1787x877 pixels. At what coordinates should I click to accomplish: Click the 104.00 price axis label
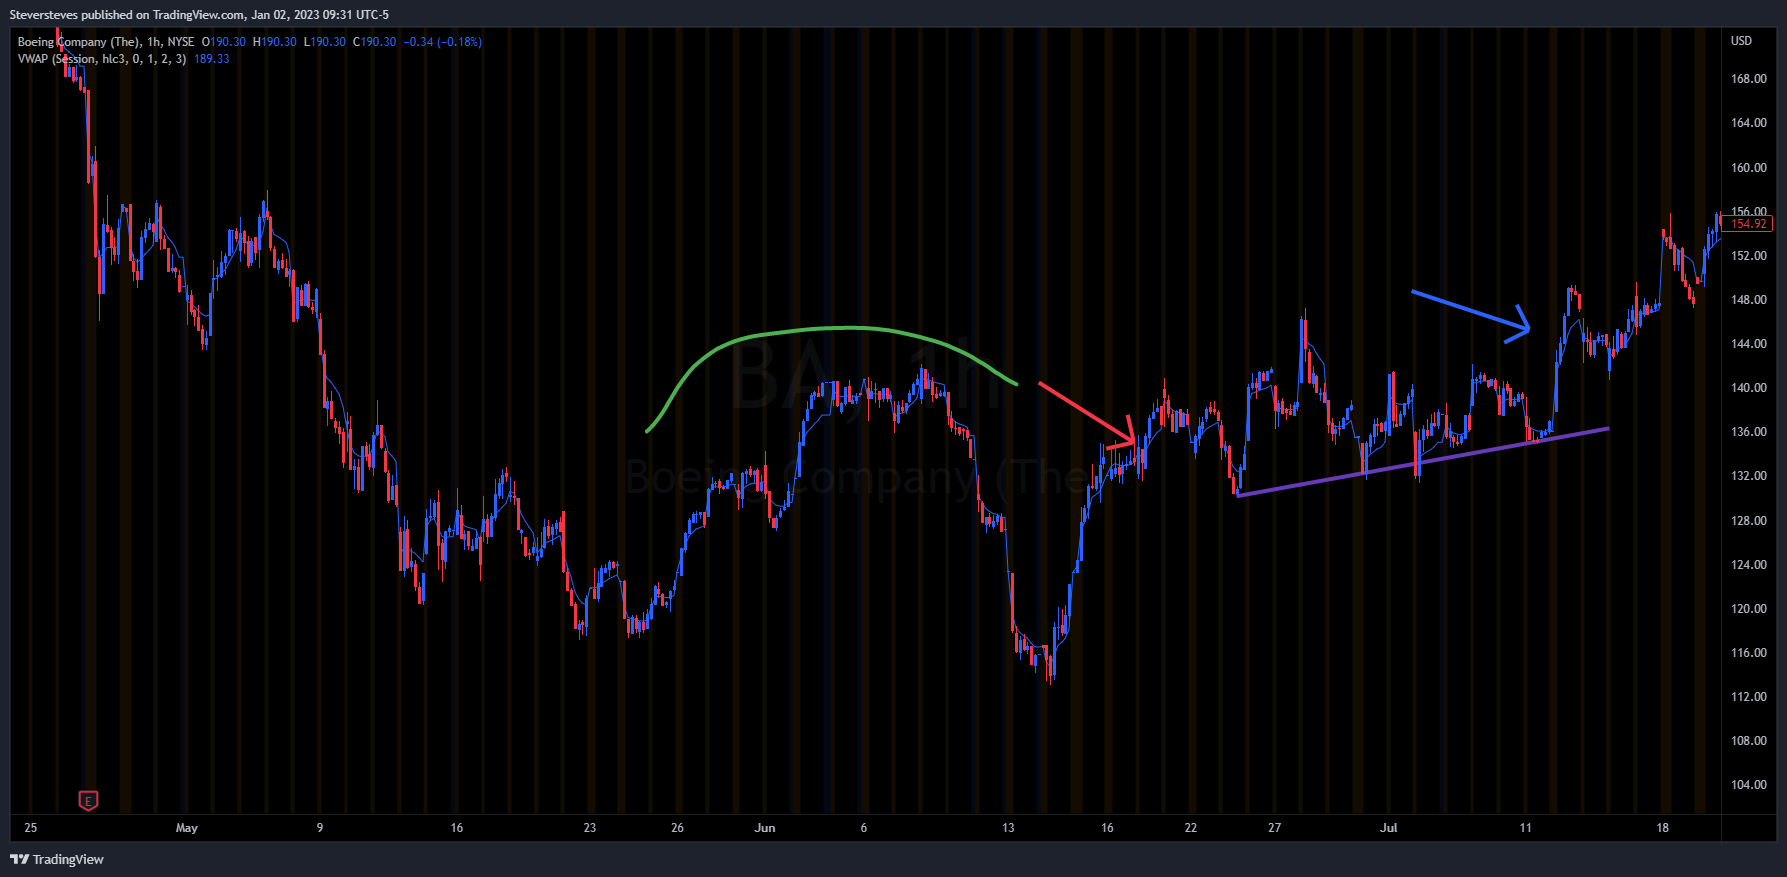[1748, 785]
